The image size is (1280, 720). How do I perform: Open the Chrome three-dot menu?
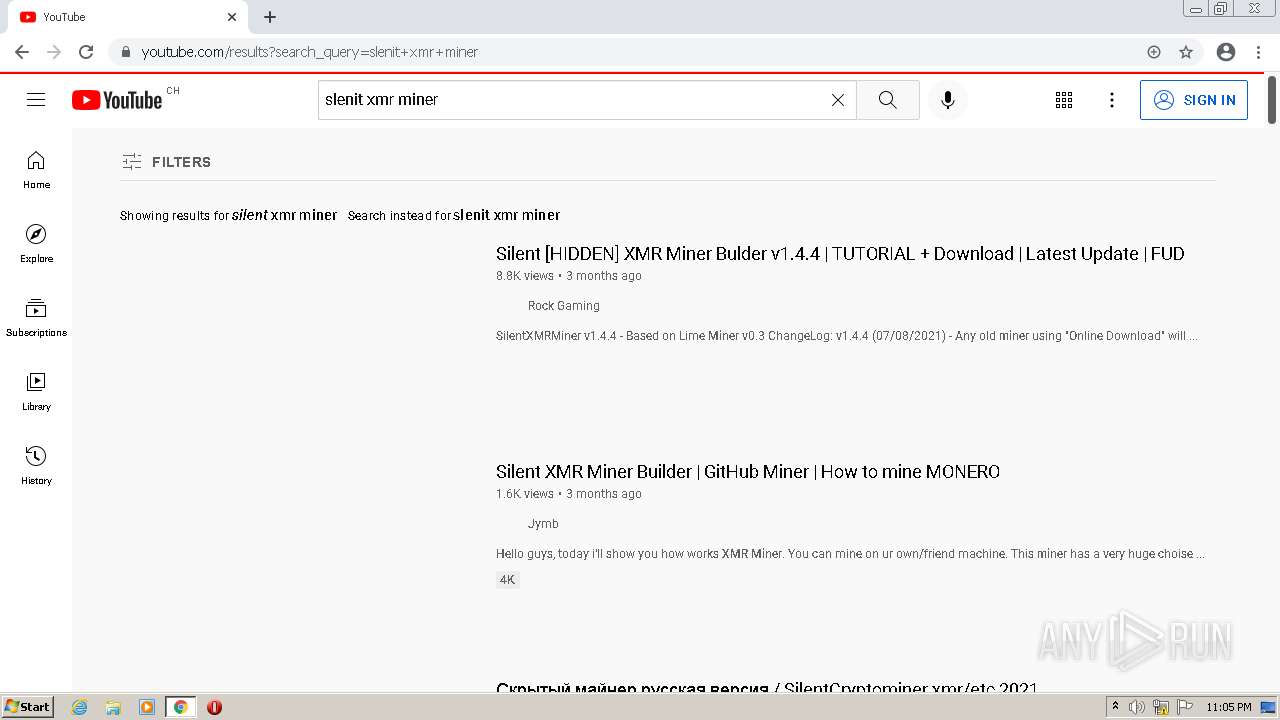tap(1259, 52)
